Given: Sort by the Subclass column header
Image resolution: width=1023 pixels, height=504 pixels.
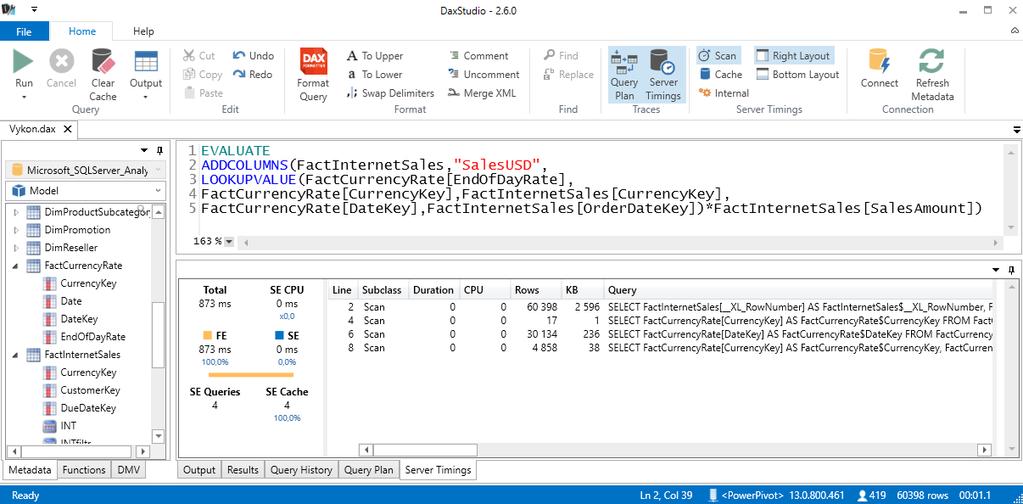Looking at the screenshot, I should pos(382,289).
